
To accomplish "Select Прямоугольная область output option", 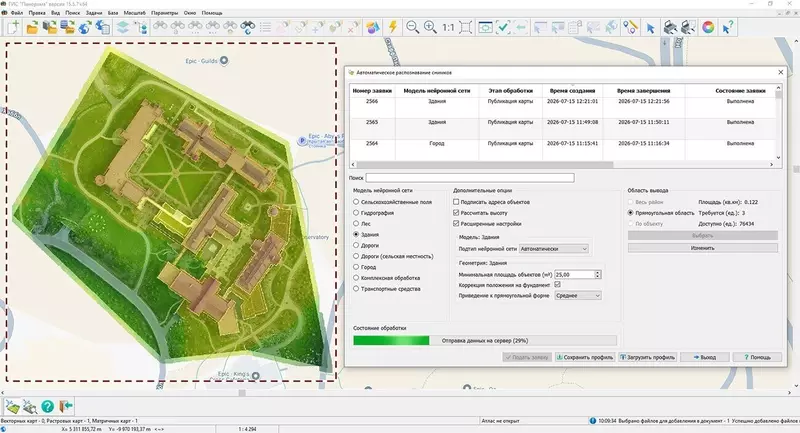I will click(631, 213).
